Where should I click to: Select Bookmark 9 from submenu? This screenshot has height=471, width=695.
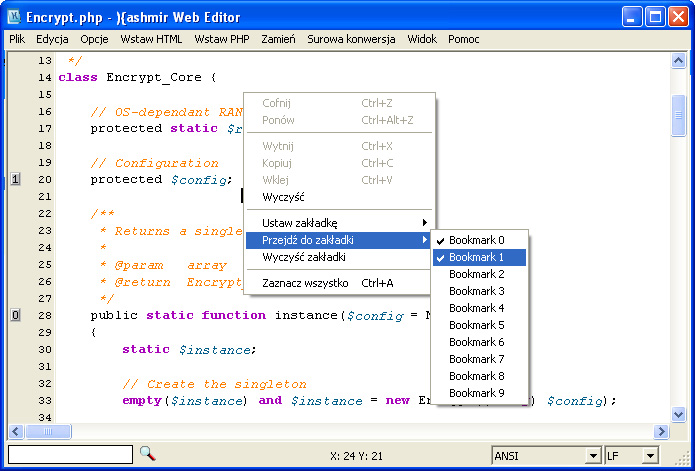[x=478, y=393]
